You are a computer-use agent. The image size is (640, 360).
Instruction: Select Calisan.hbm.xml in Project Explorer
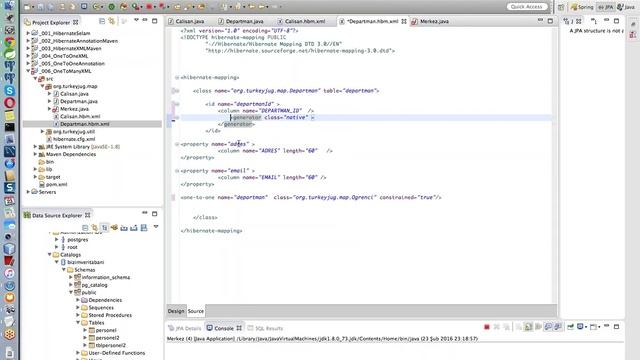point(80,116)
